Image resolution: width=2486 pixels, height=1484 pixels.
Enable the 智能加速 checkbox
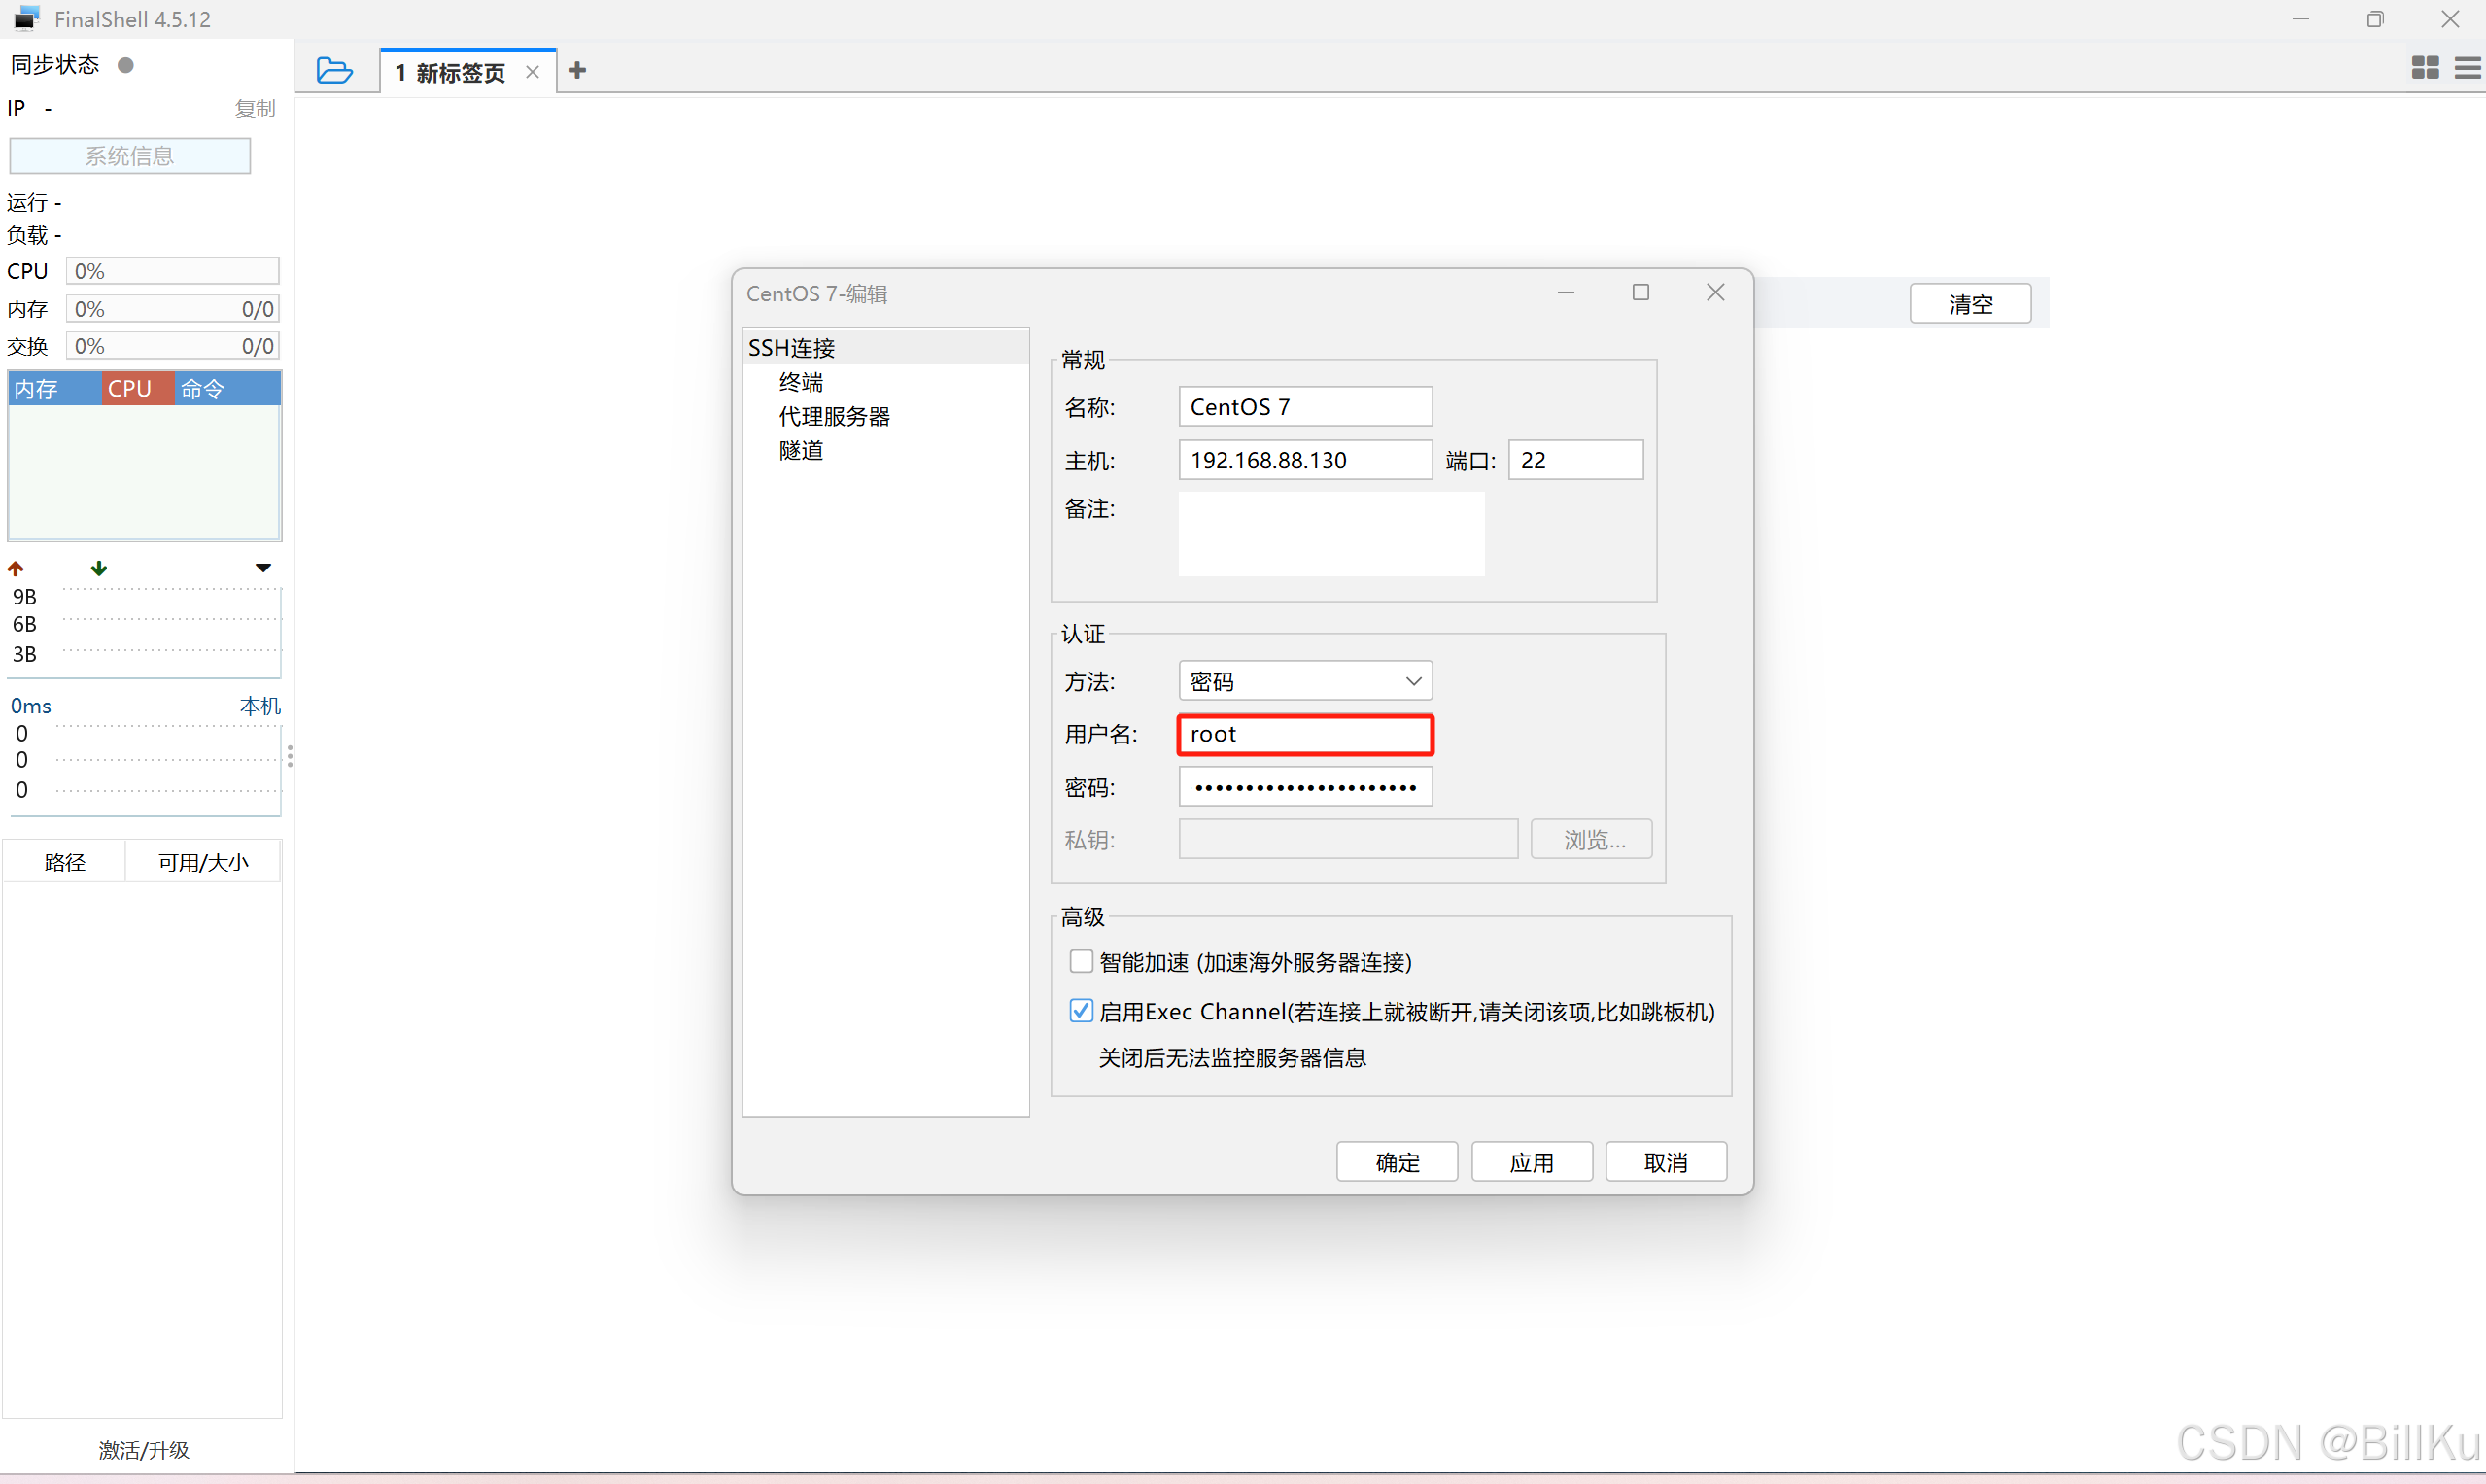pos(1081,961)
